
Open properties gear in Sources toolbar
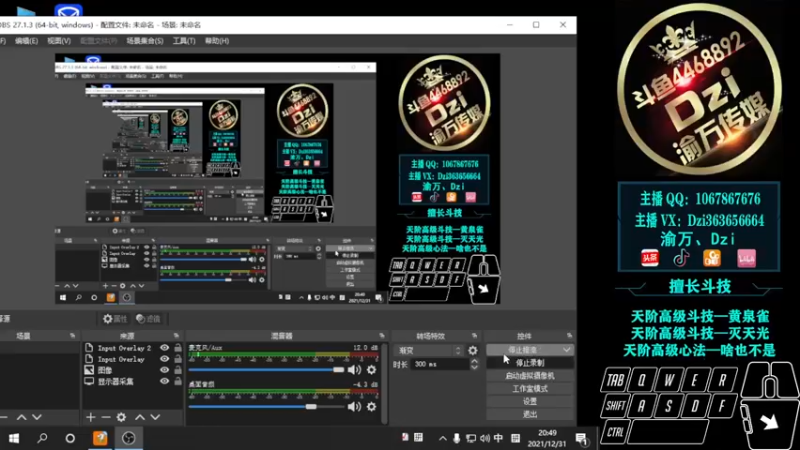pyautogui.click(x=121, y=417)
